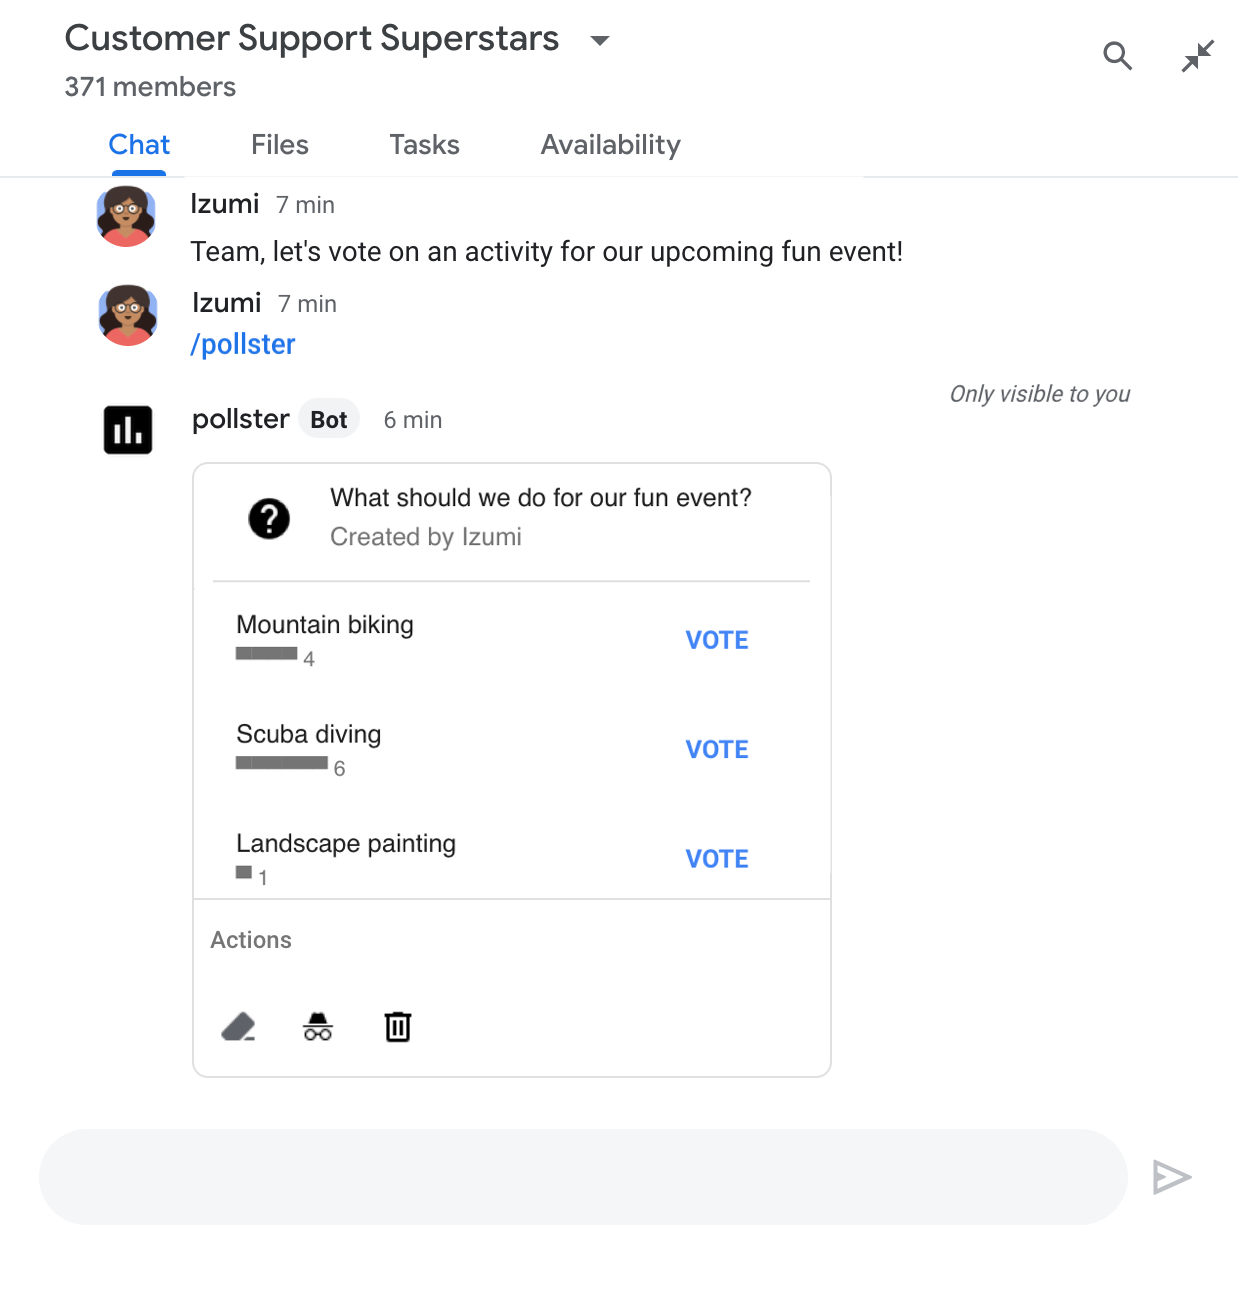1240x1314 pixels.
Task: Switch to the Files tab
Action: pyautogui.click(x=280, y=145)
